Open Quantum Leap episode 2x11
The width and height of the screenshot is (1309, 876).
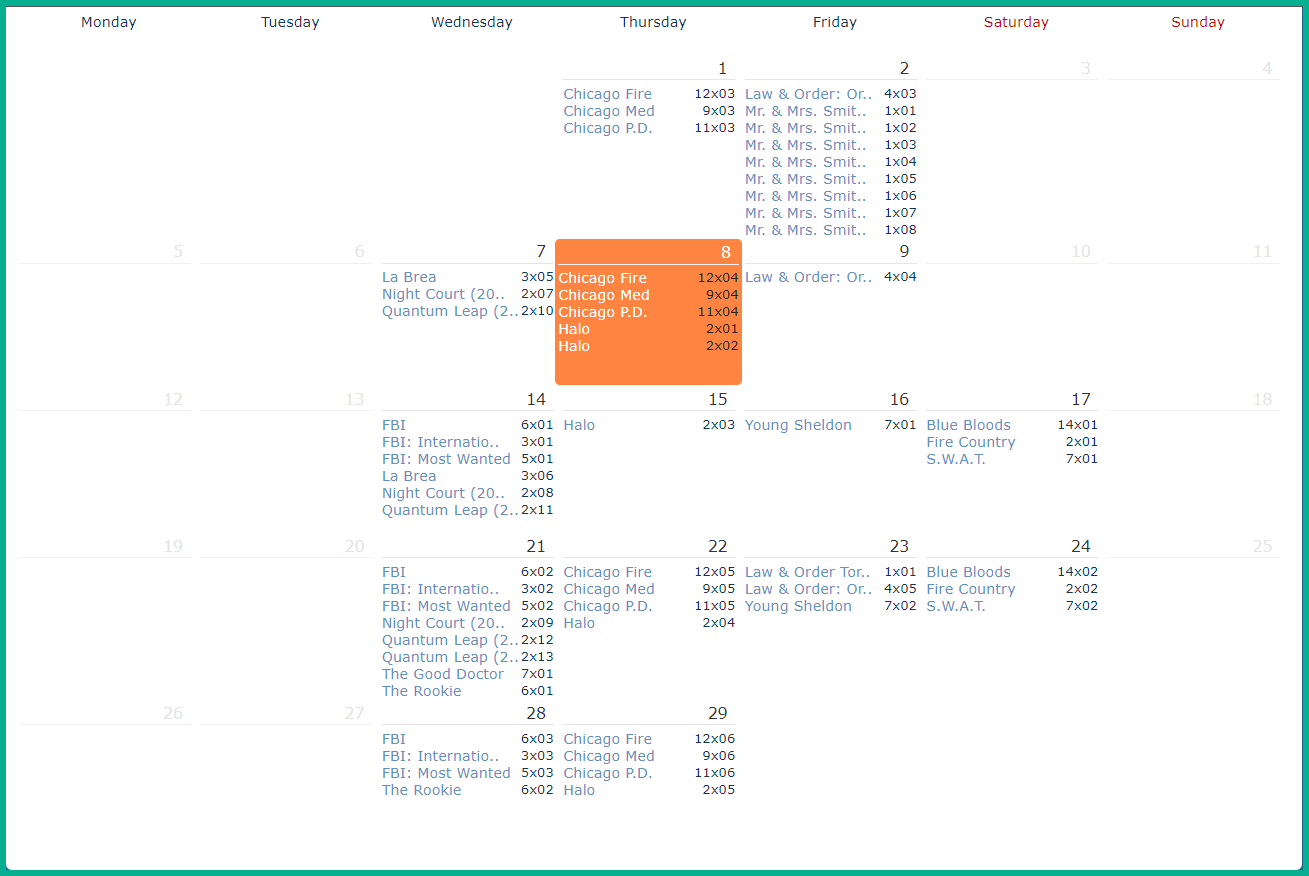tap(450, 510)
